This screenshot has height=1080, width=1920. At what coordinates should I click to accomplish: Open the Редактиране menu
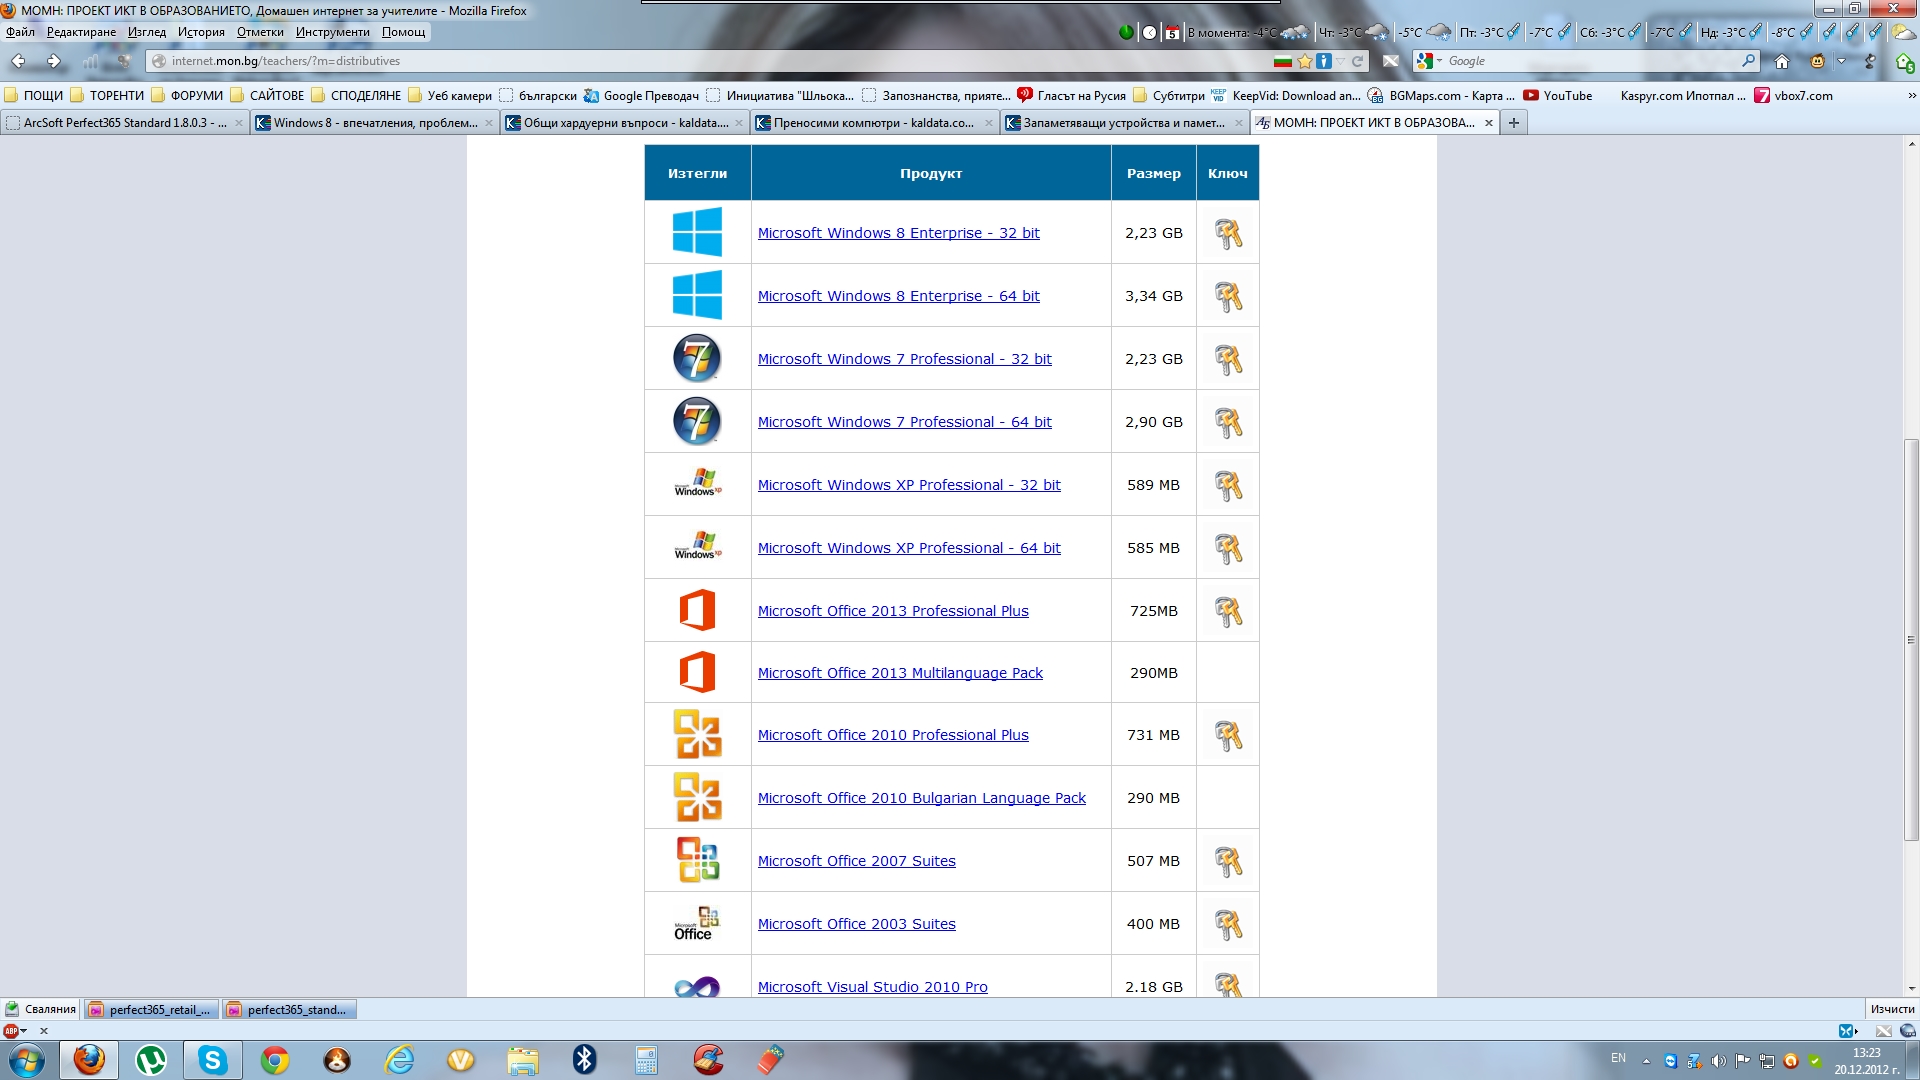click(81, 32)
